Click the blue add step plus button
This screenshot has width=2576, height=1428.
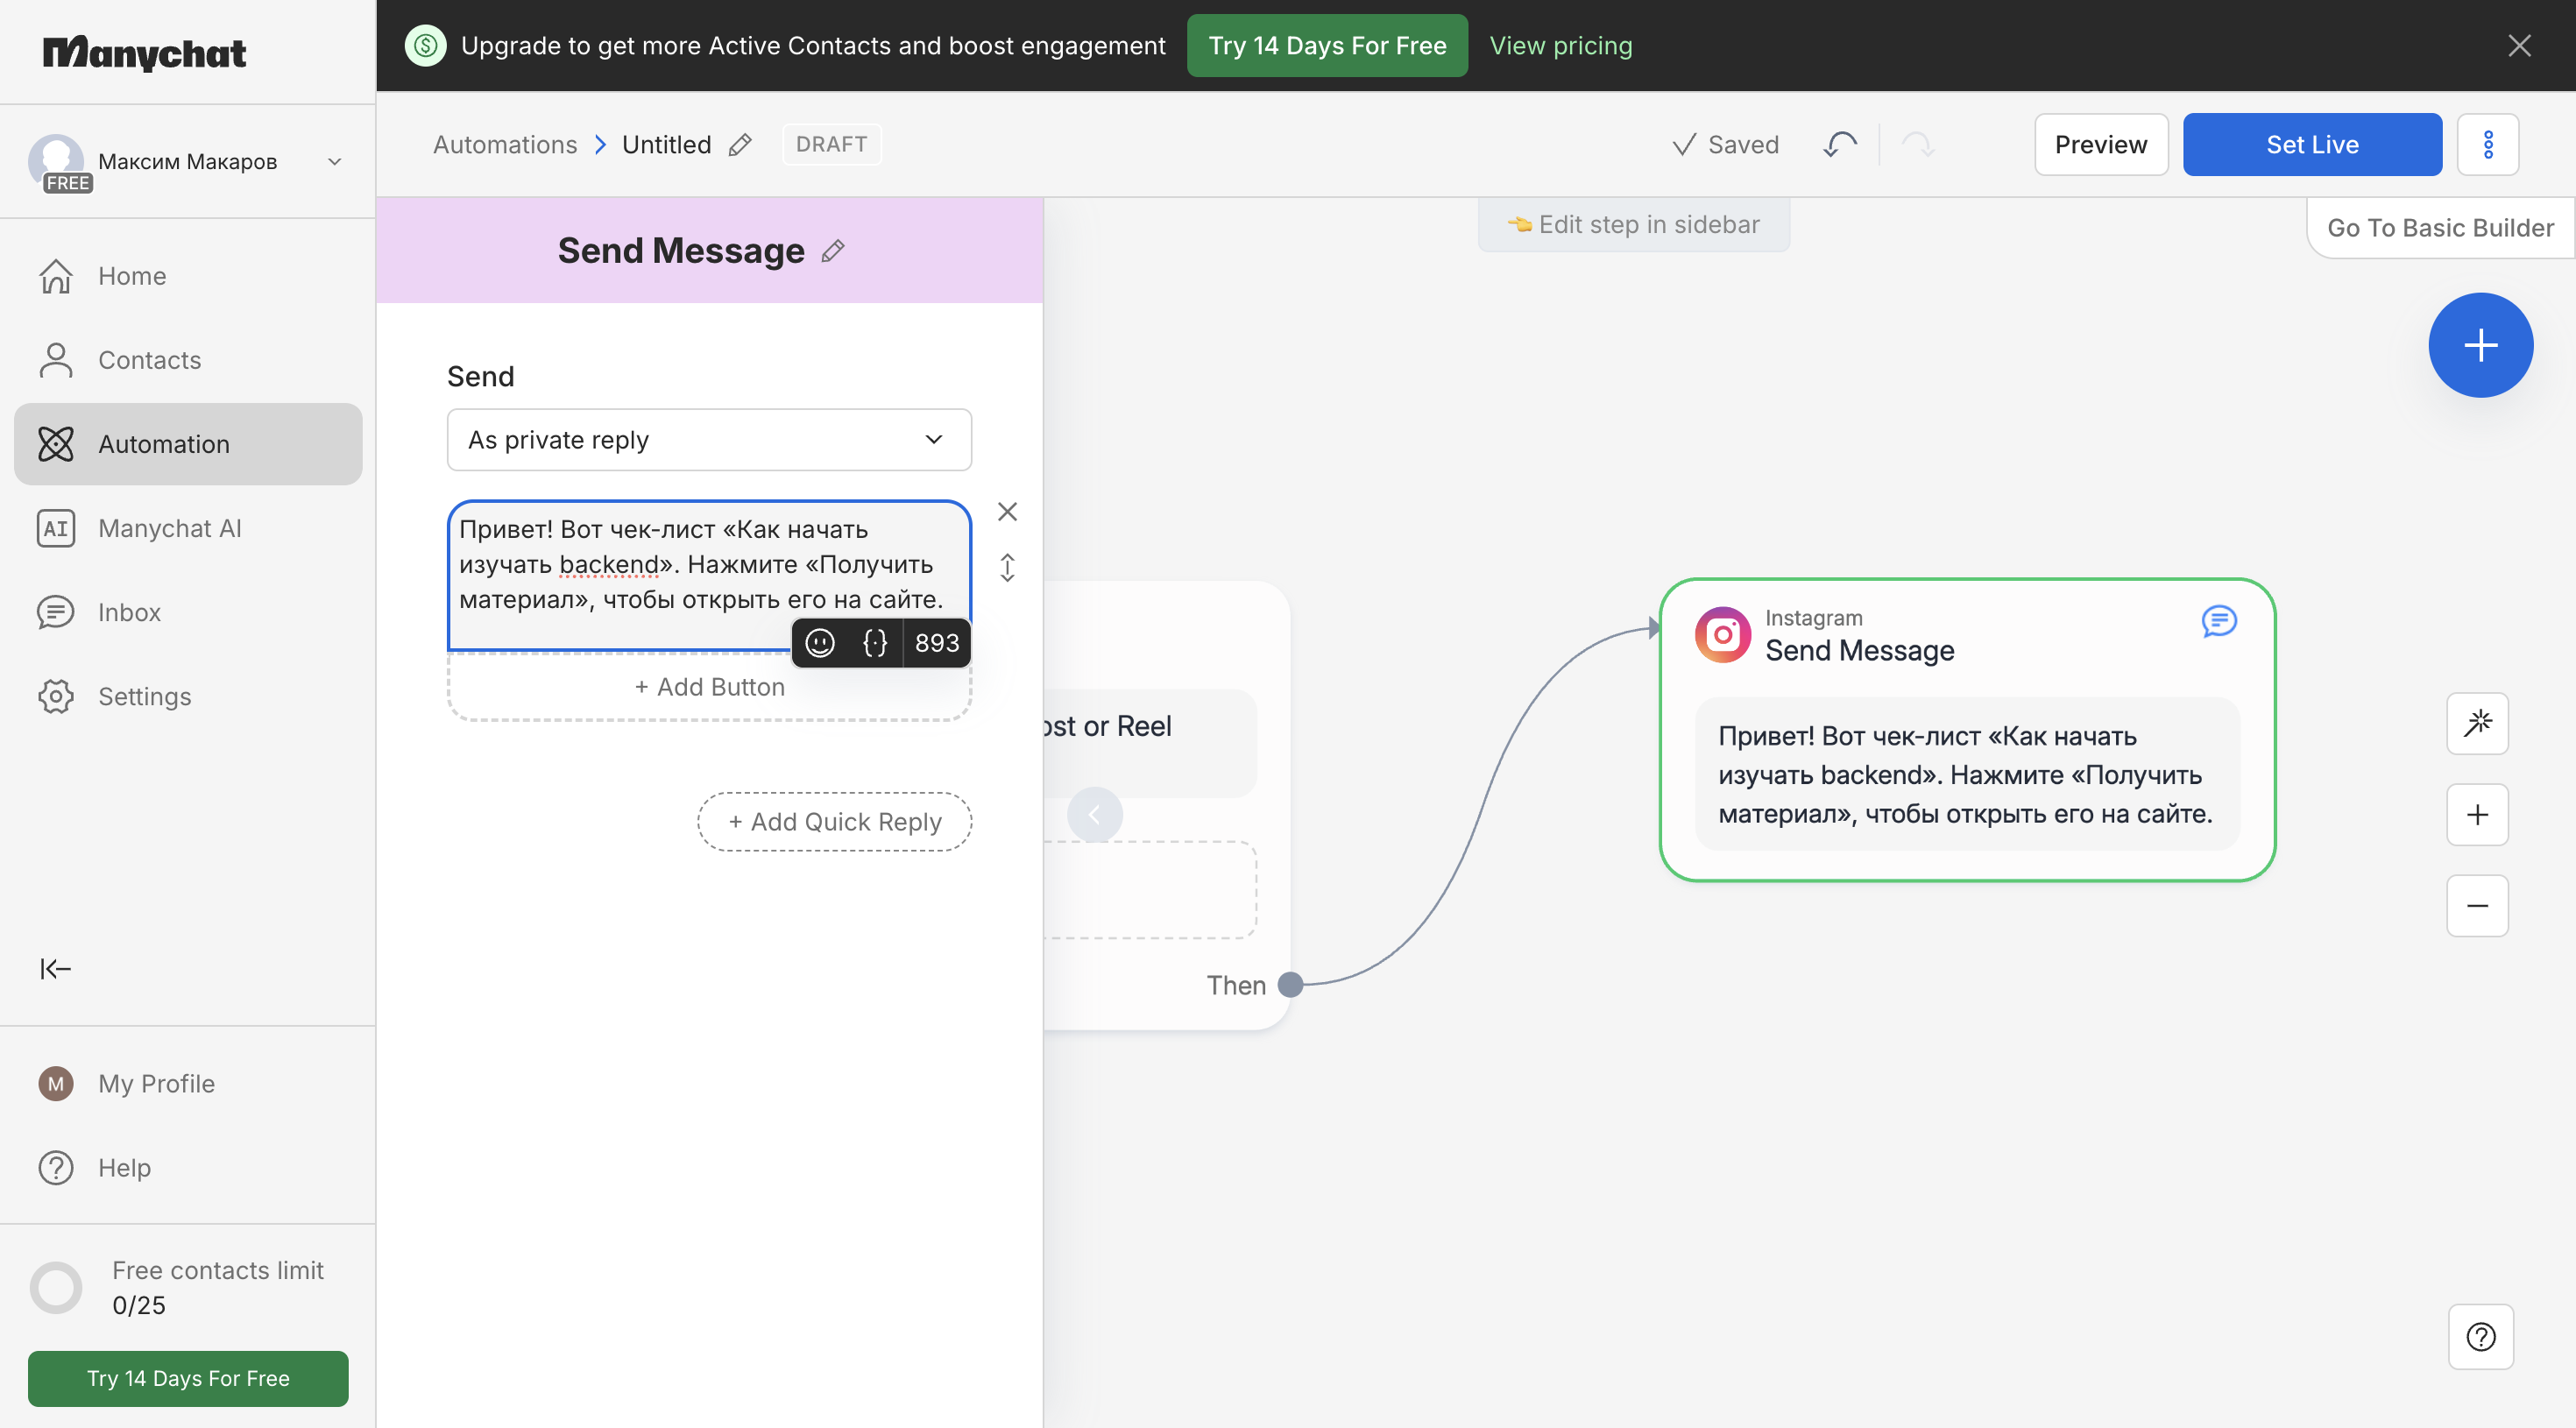(2480, 345)
